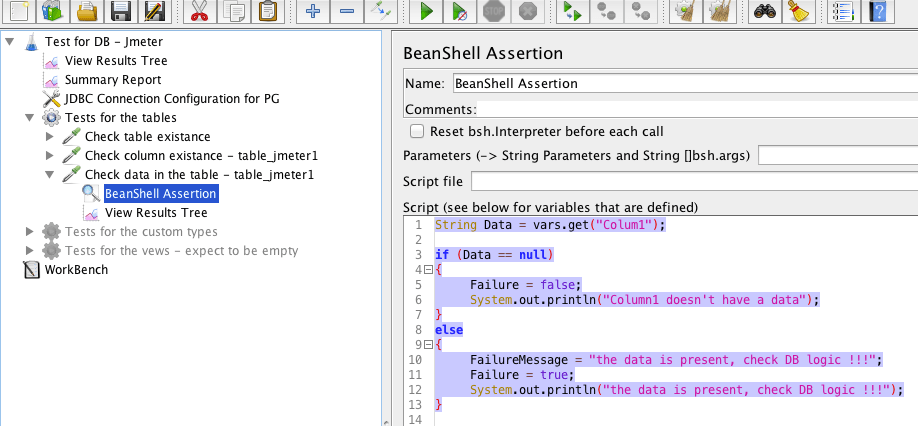The height and width of the screenshot is (426, 918).
Task: Select top-level View Results Tree listener
Action: coord(116,60)
